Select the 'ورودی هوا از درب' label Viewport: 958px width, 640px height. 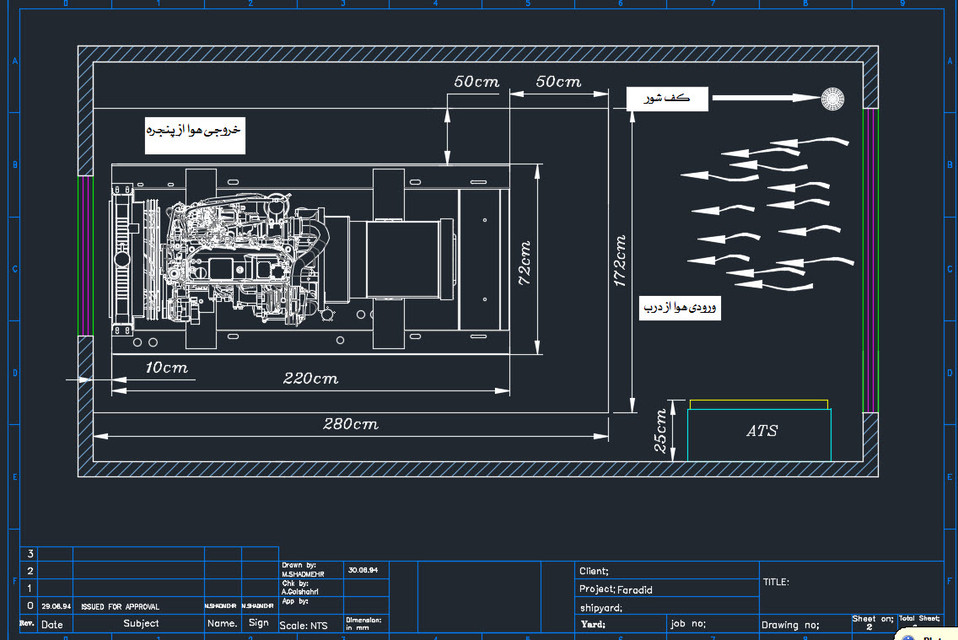click(x=681, y=307)
